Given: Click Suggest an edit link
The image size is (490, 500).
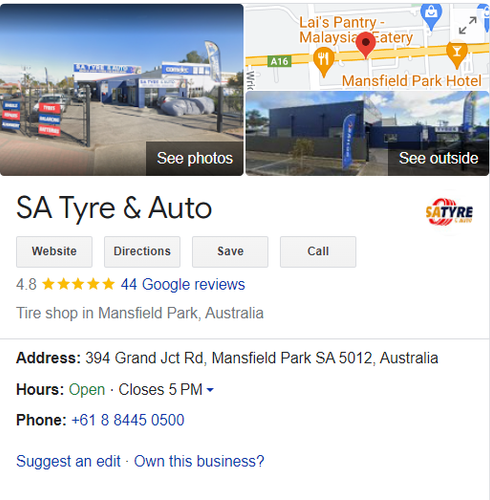Looking at the screenshot, I should [x=68, y=462].
